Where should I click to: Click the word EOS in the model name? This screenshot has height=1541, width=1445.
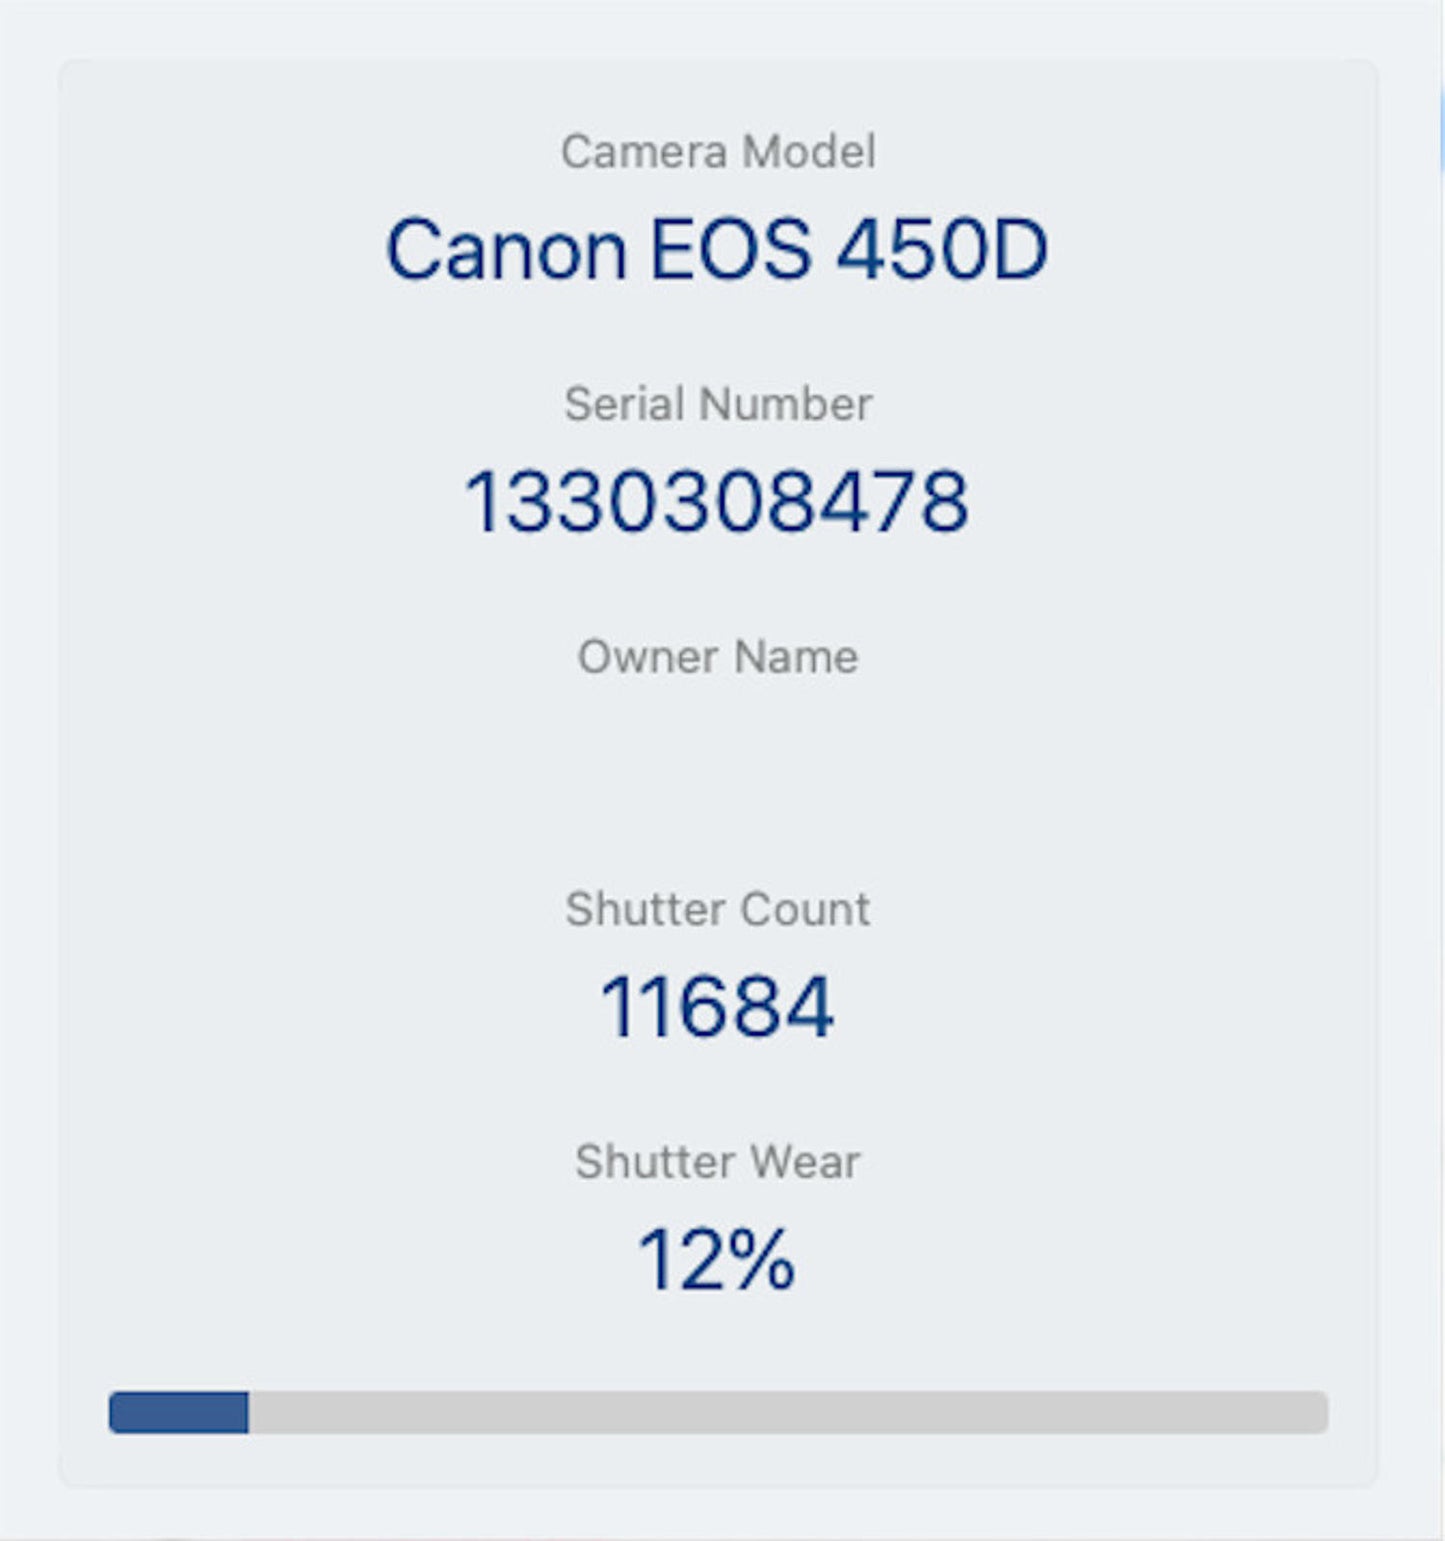point(730,249)
